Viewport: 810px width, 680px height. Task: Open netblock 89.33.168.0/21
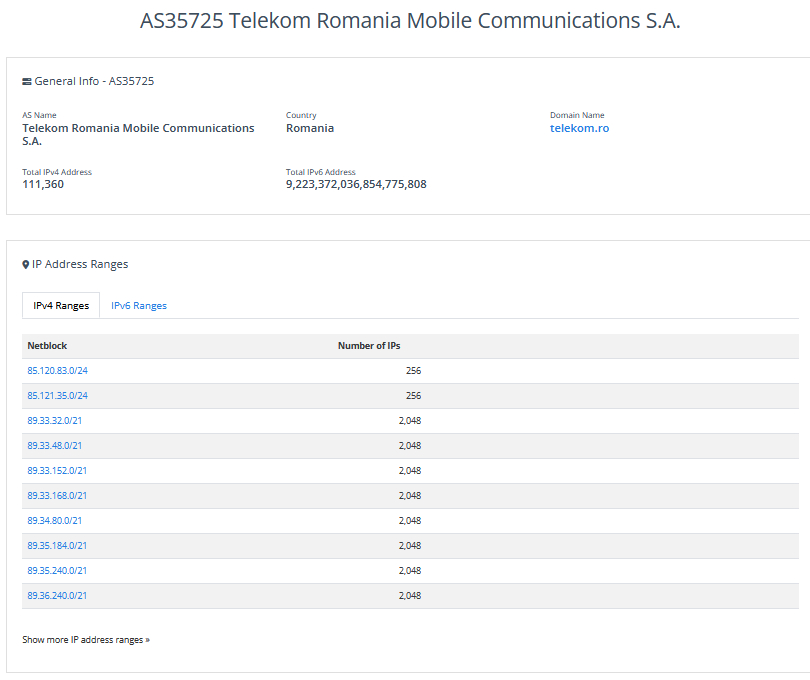[57, 496]
